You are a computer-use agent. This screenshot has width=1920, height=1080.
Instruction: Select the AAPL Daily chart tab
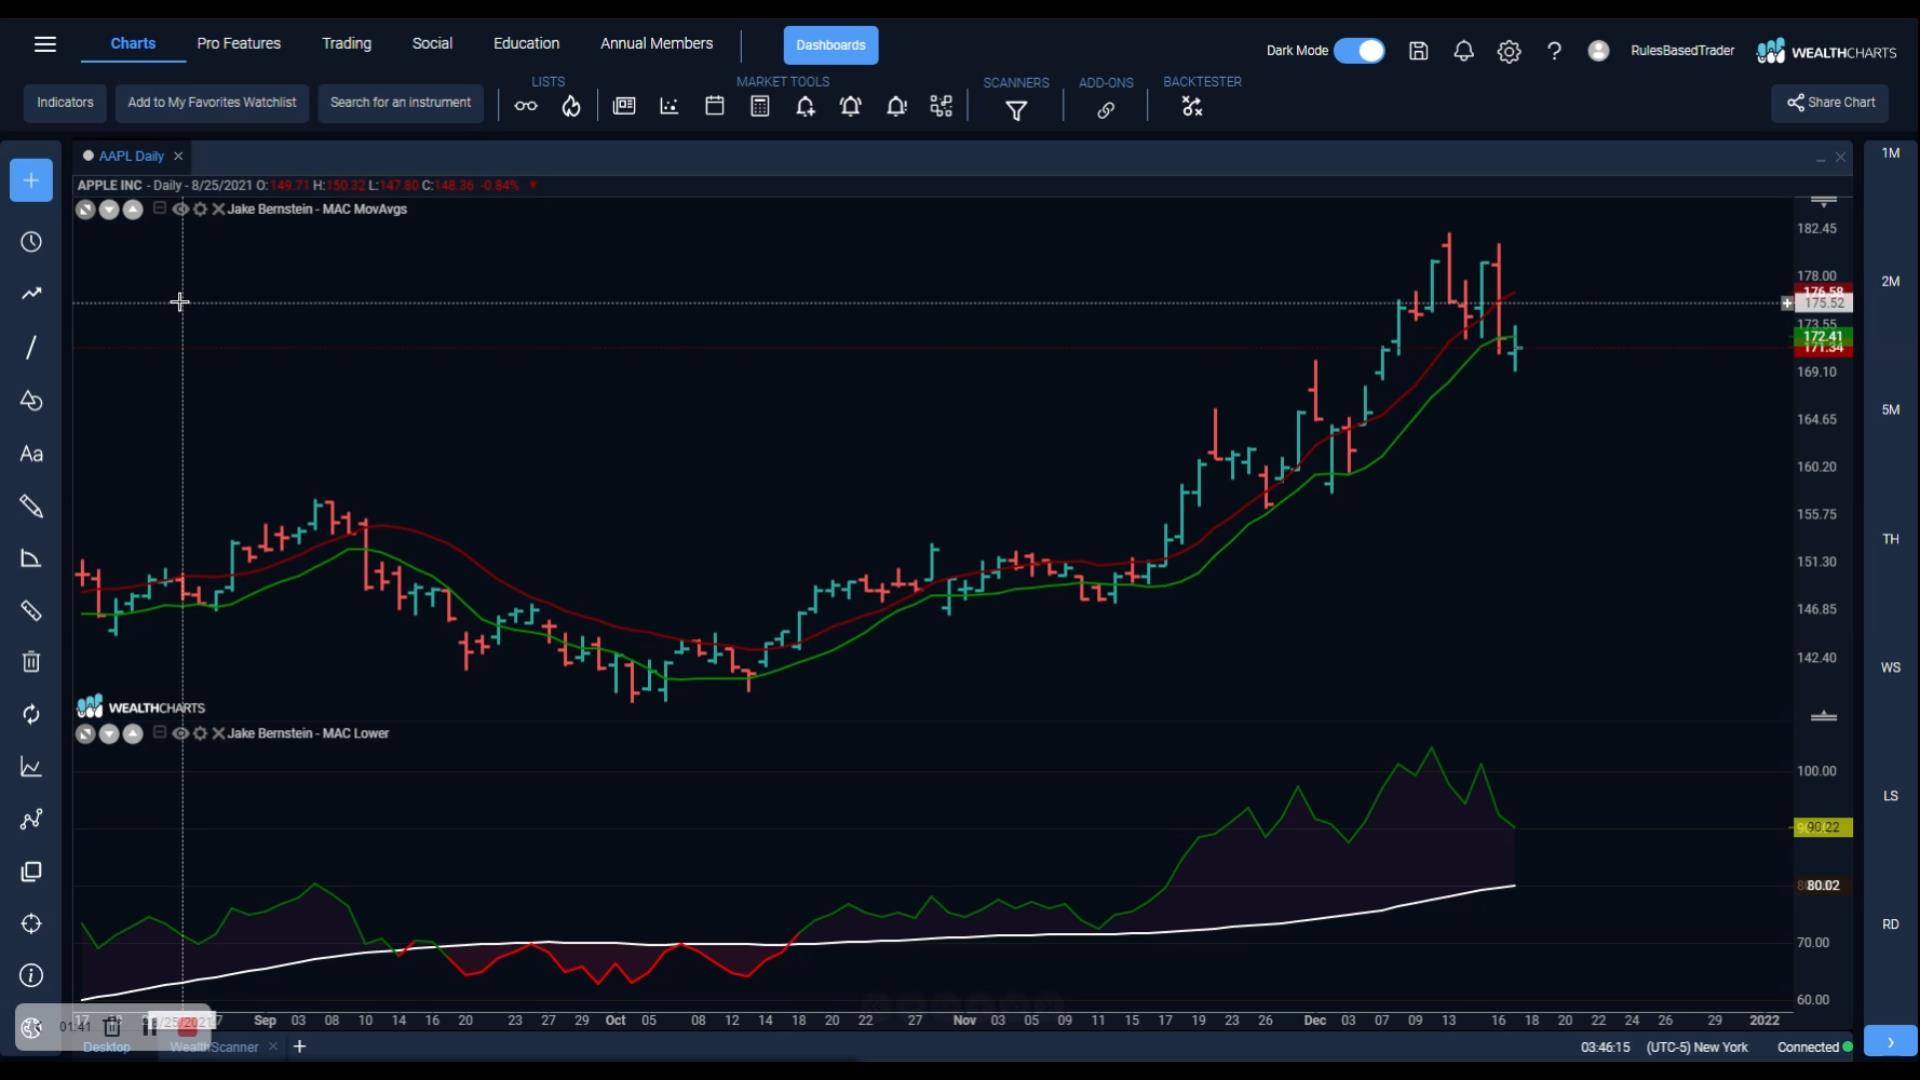131,156
